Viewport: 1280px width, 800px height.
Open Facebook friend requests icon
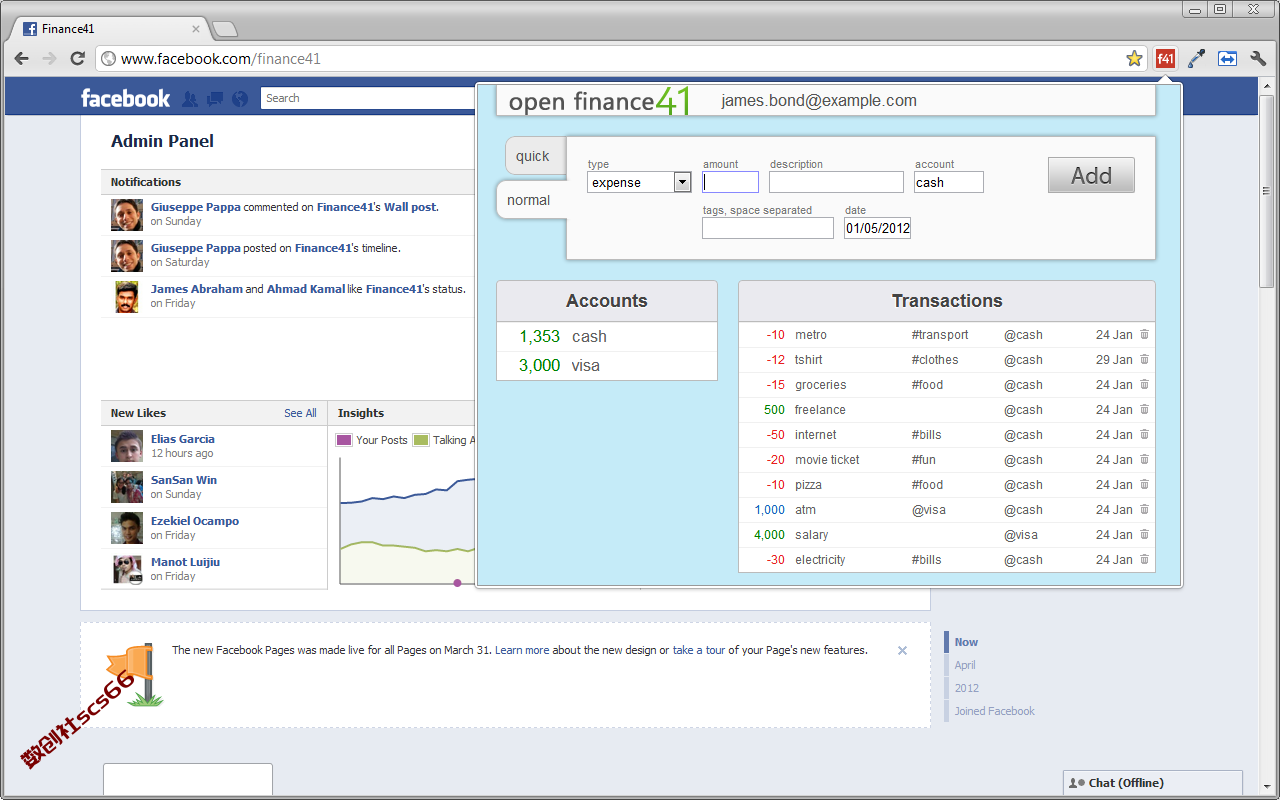[x=191, y=99]
